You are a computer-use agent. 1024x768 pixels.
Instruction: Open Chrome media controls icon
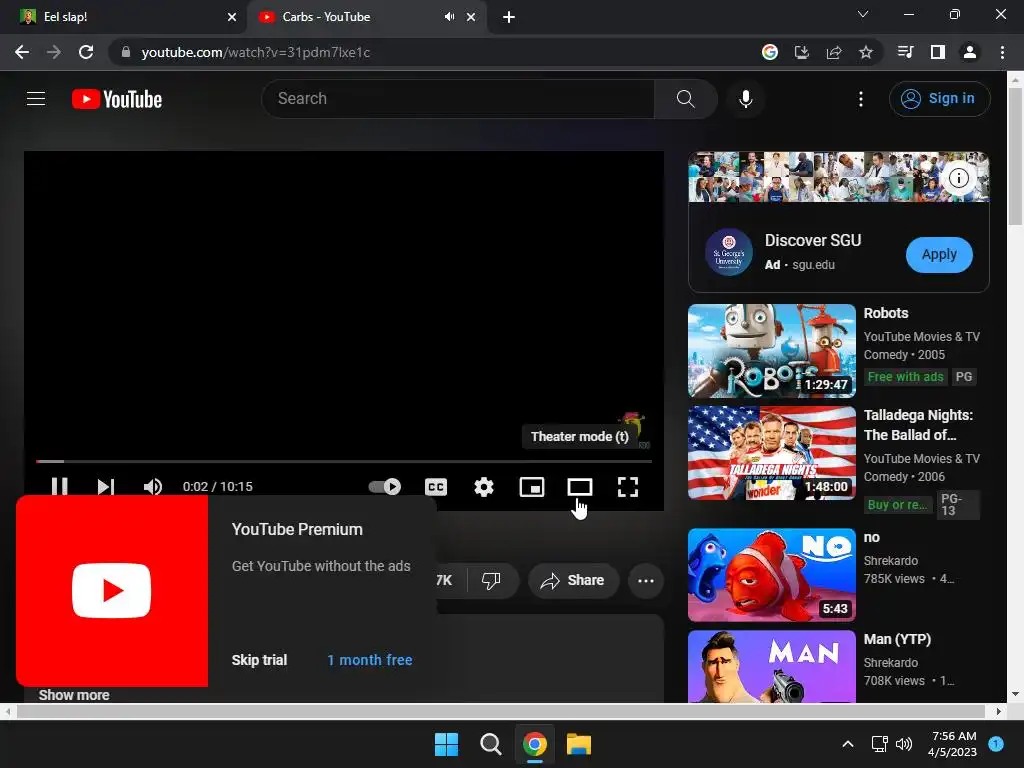[x=906, y=52]
